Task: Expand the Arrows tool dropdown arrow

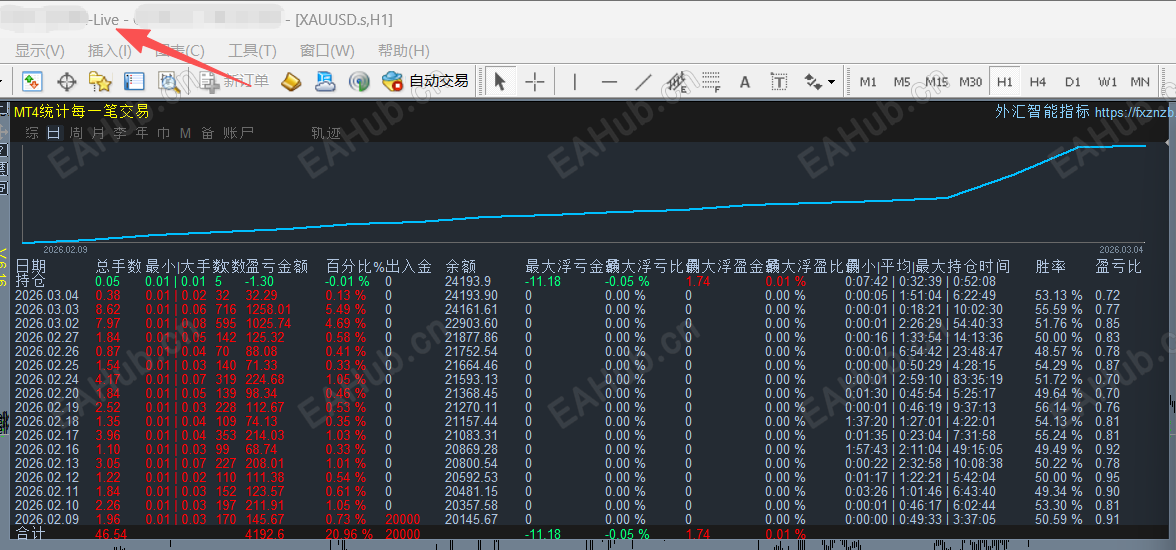Action: (x=831, y=81)
